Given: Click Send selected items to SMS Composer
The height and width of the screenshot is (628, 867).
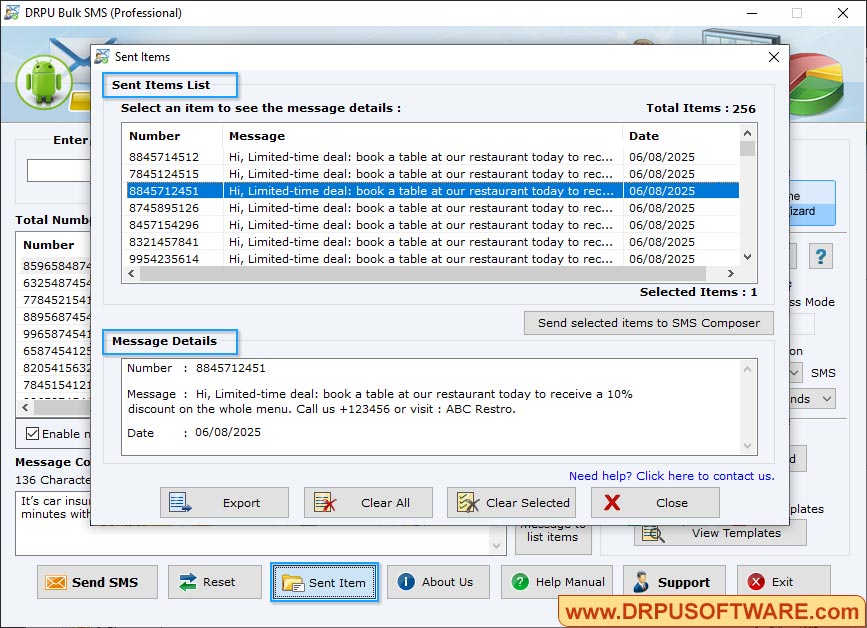Looking at the screenshot, I should (647, 323).
